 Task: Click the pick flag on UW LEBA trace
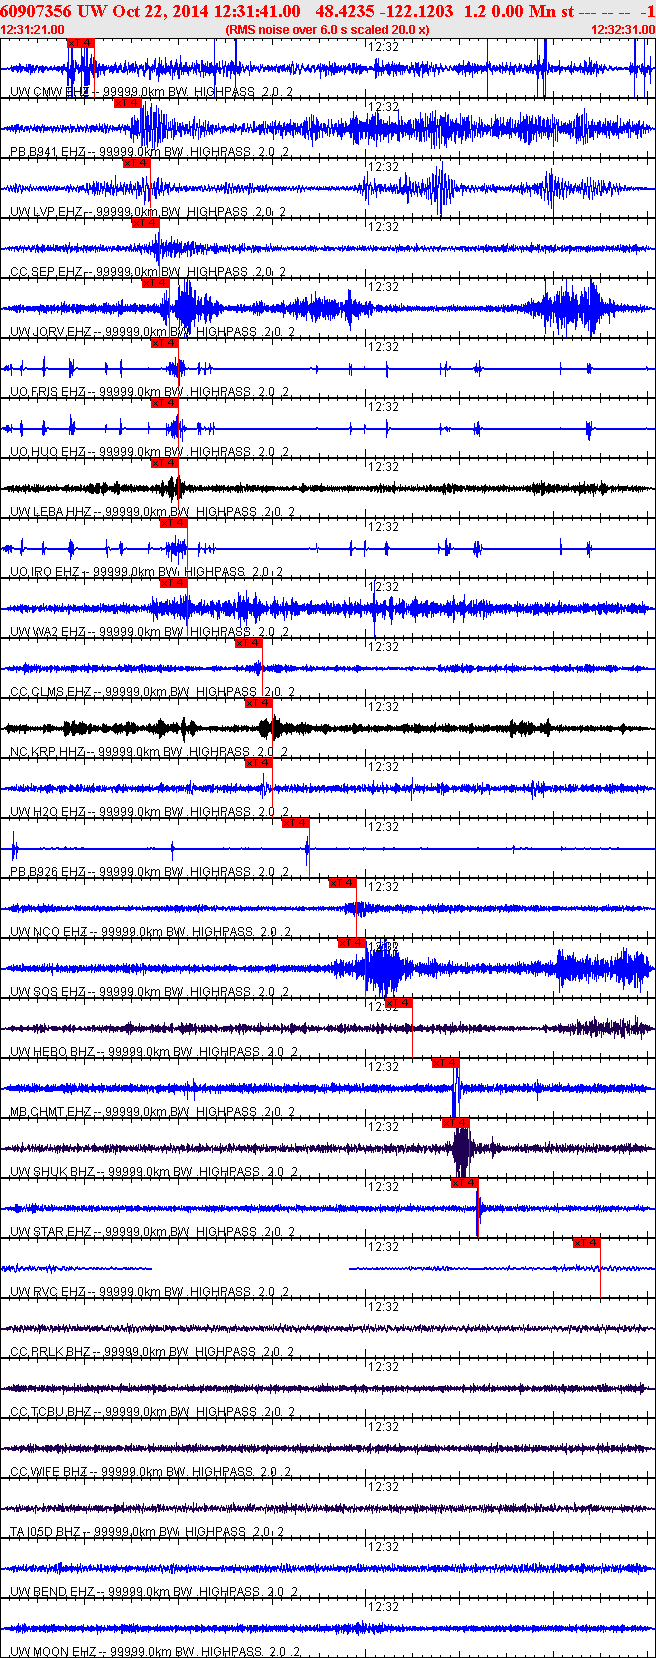[x=164, y=463]
